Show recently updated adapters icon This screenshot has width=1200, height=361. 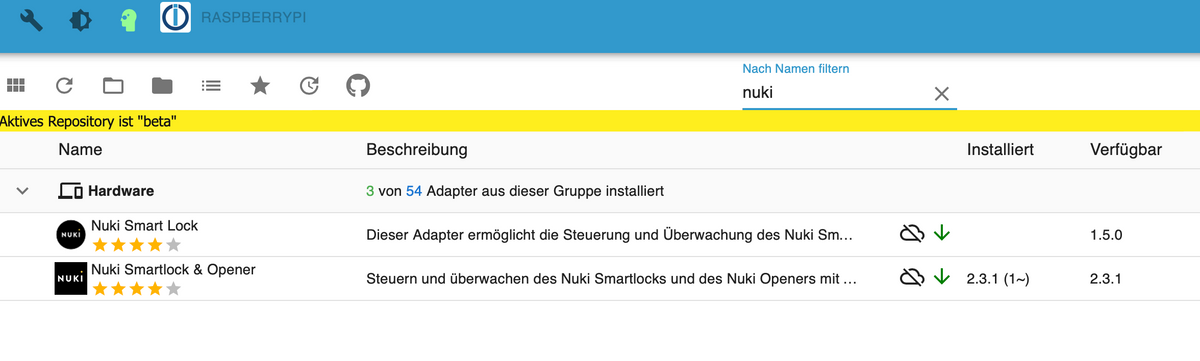(309, 86)
